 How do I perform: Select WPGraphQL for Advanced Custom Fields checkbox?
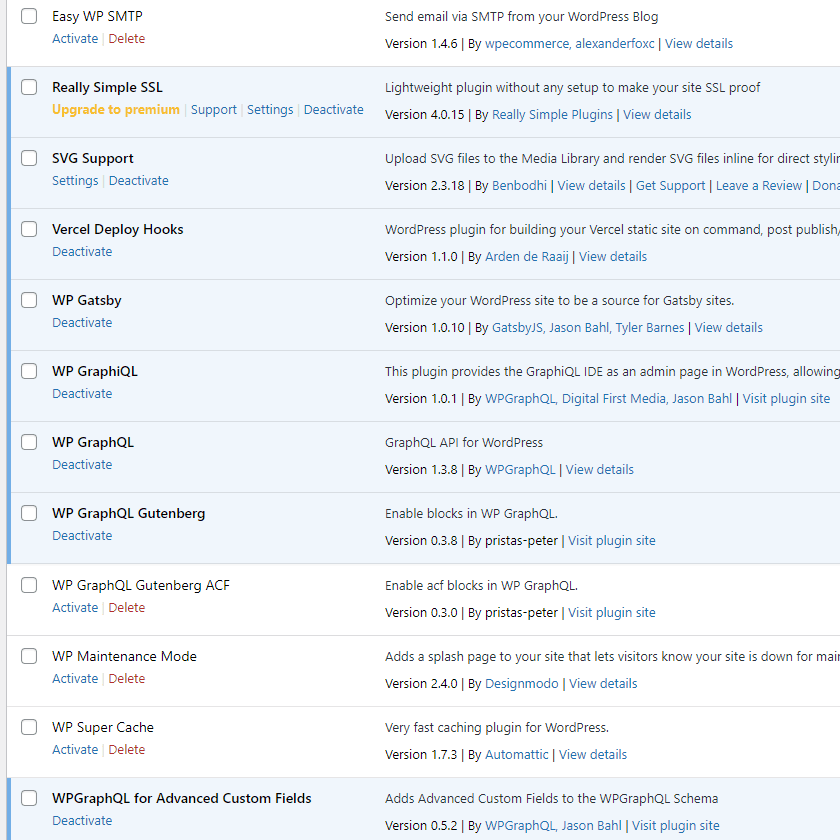click(x=29, y=798)
